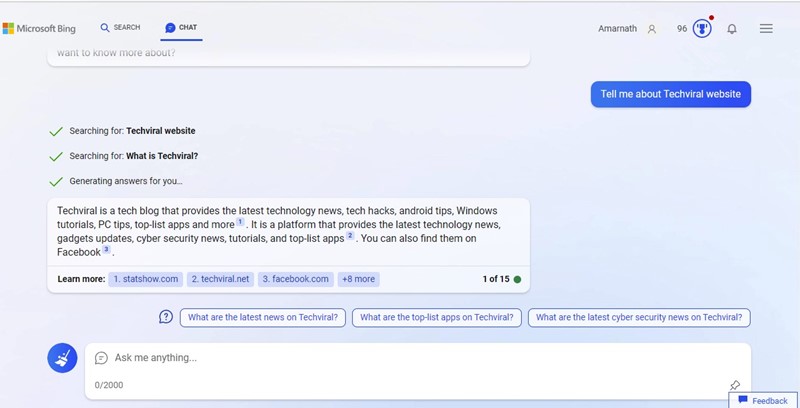Click the 'Learn more:' label

tap(81, 279)
